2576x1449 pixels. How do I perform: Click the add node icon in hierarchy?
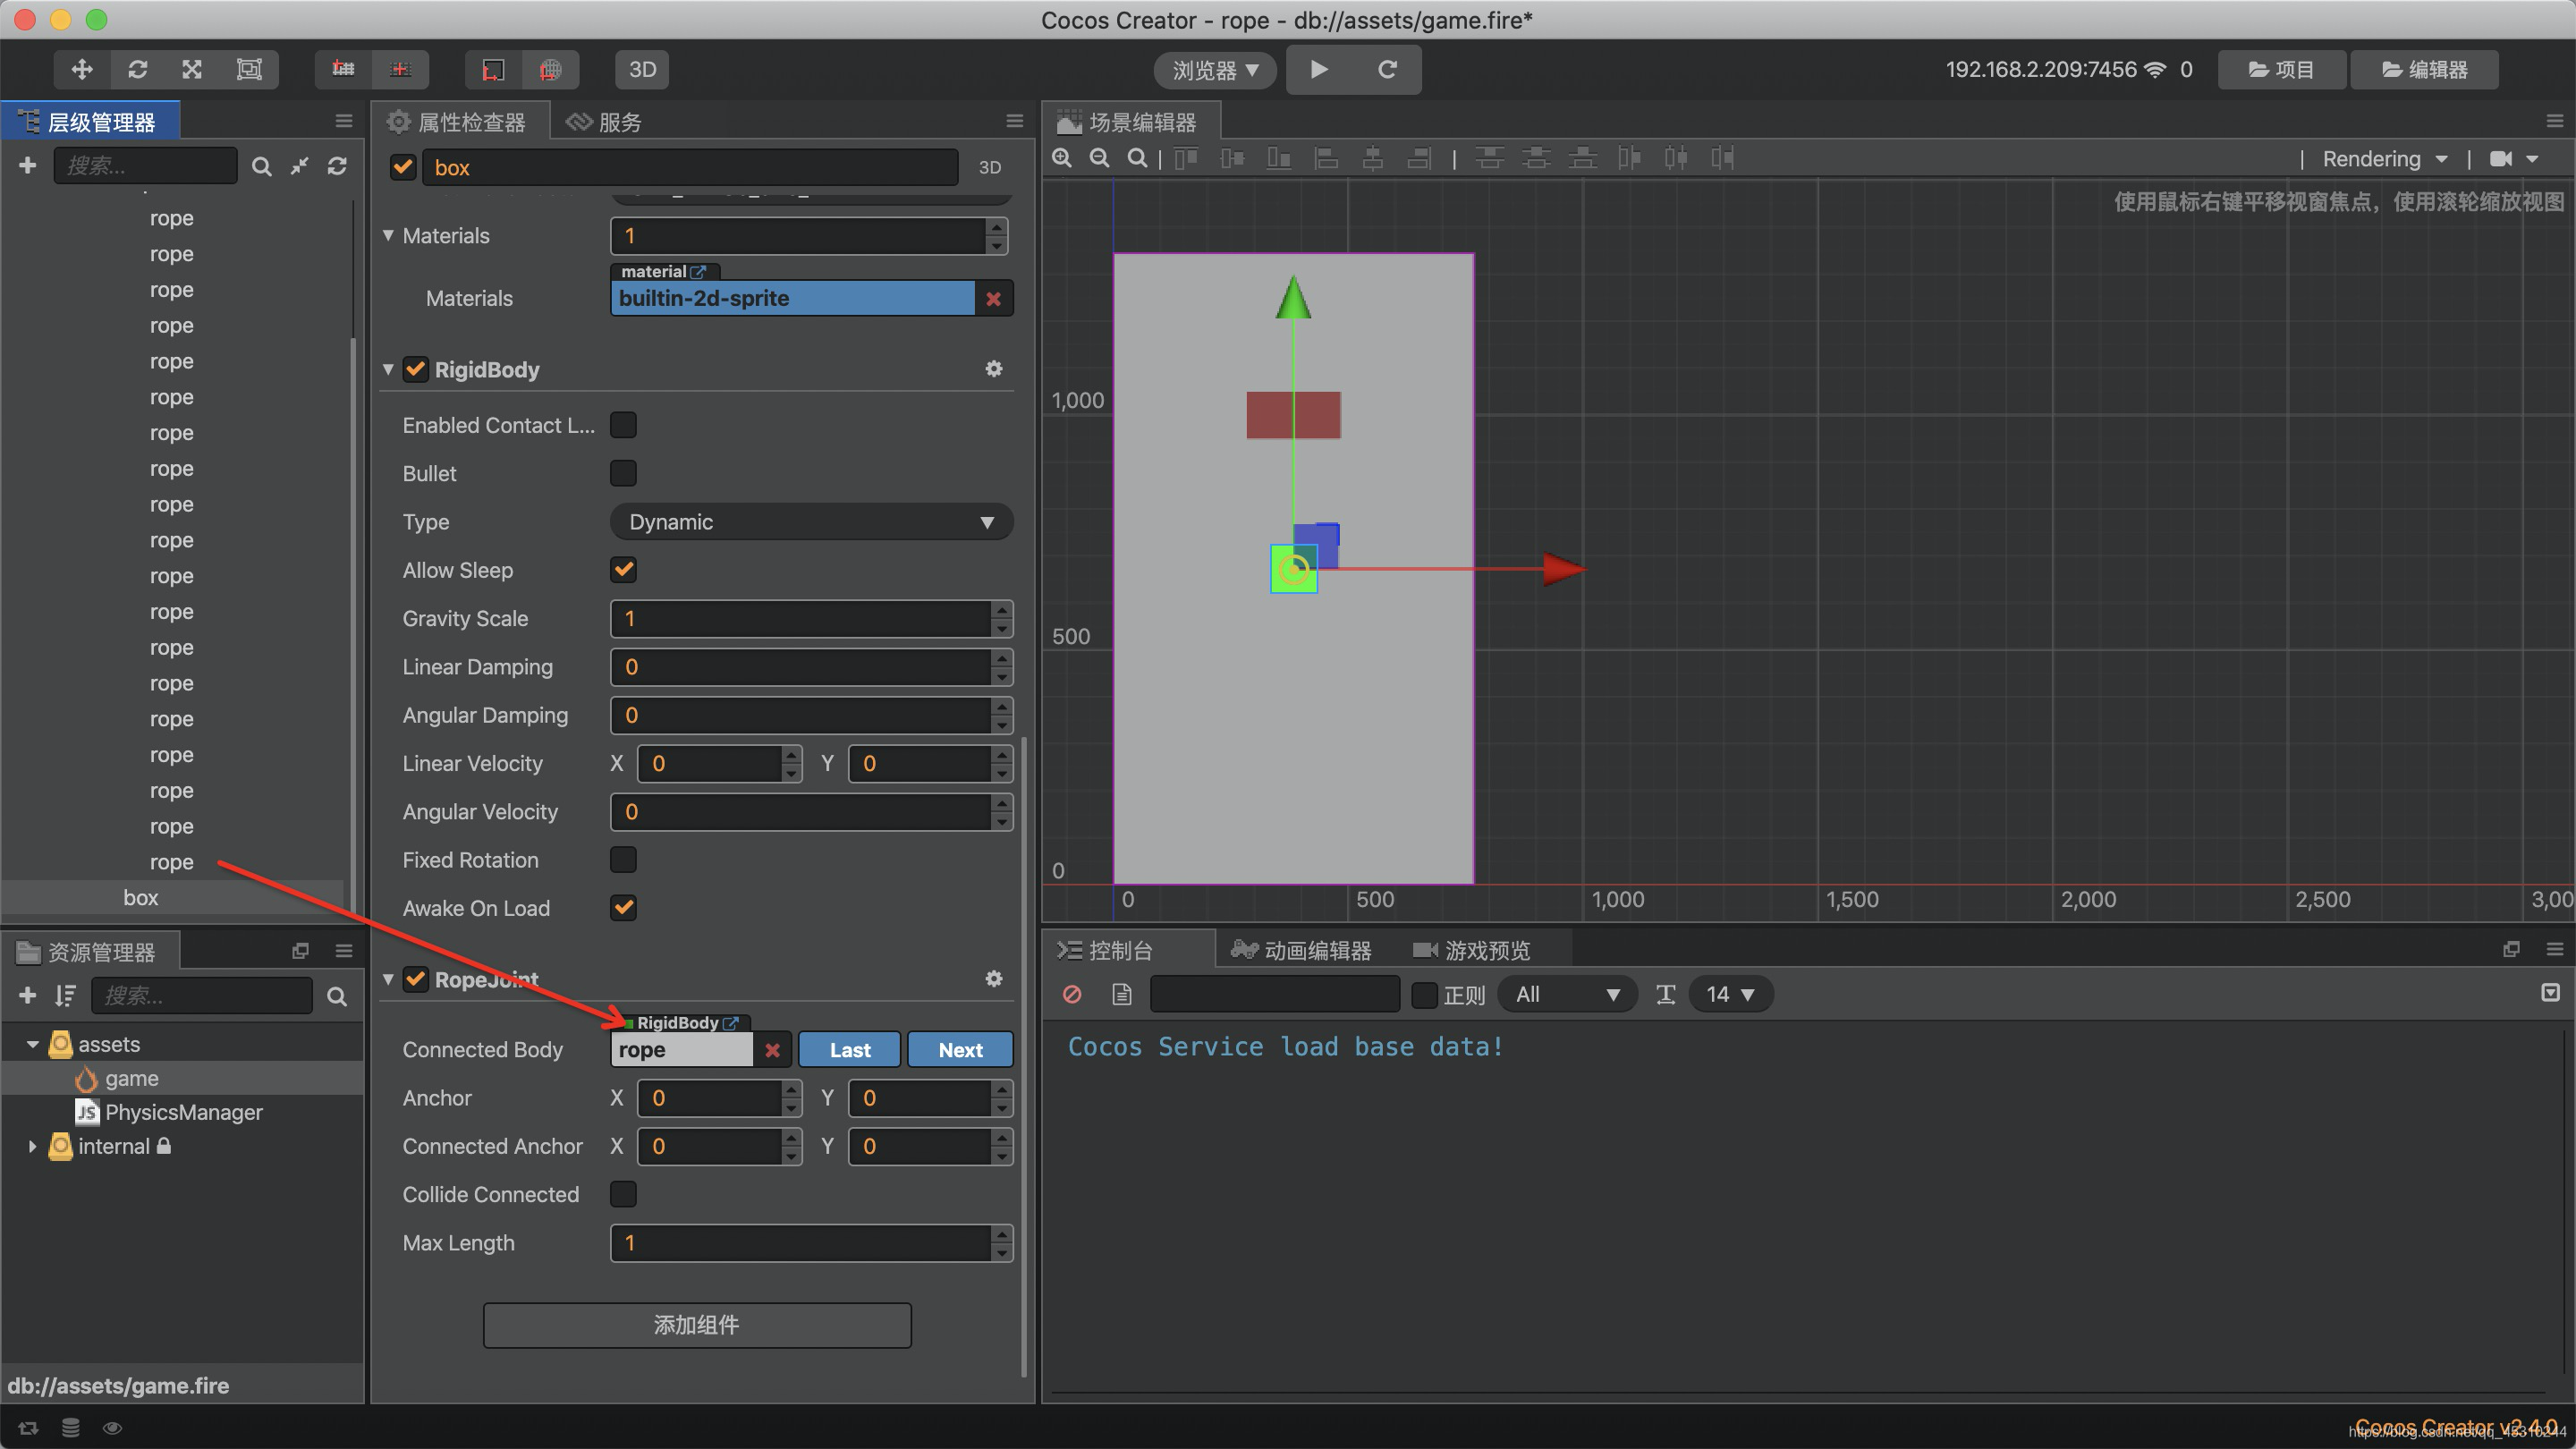(x=27, y=165)
